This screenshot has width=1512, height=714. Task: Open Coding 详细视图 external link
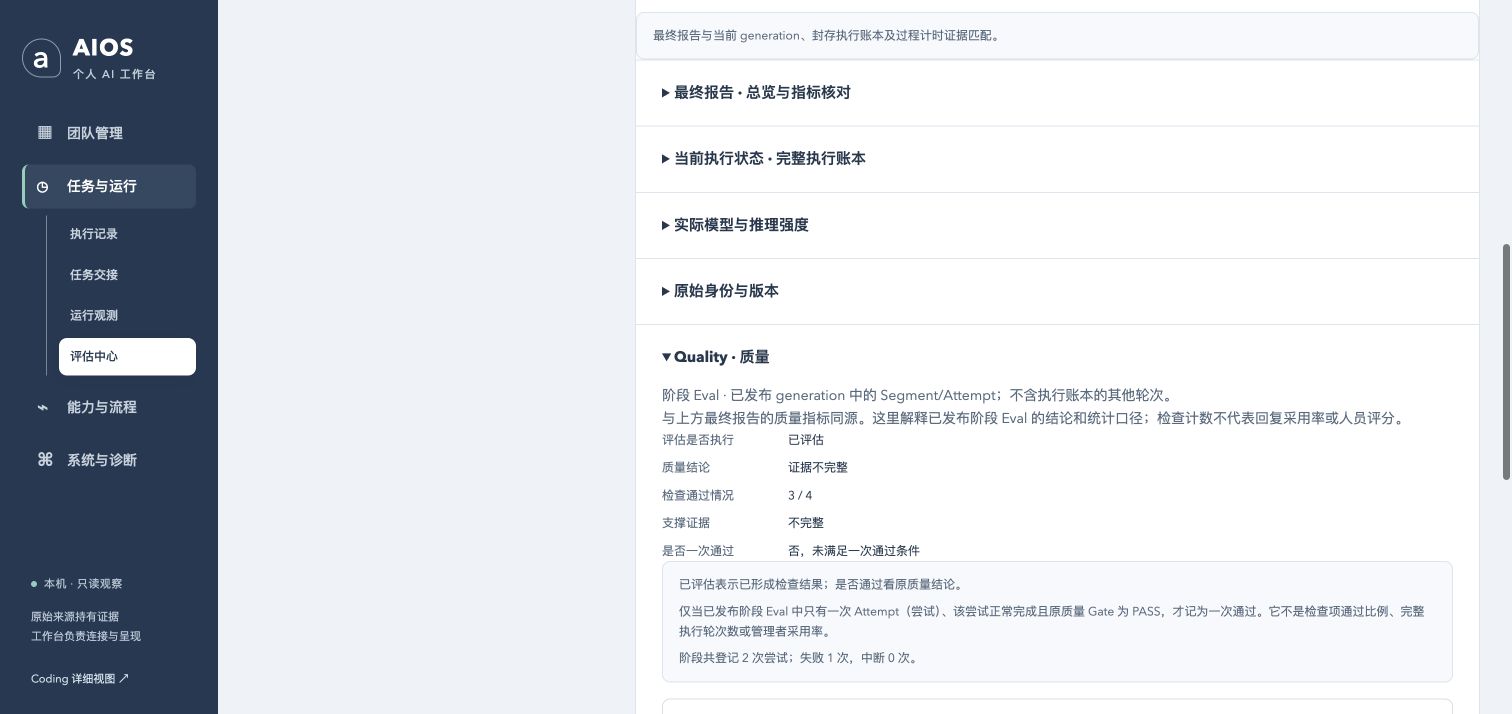click(x=80, y=678)
